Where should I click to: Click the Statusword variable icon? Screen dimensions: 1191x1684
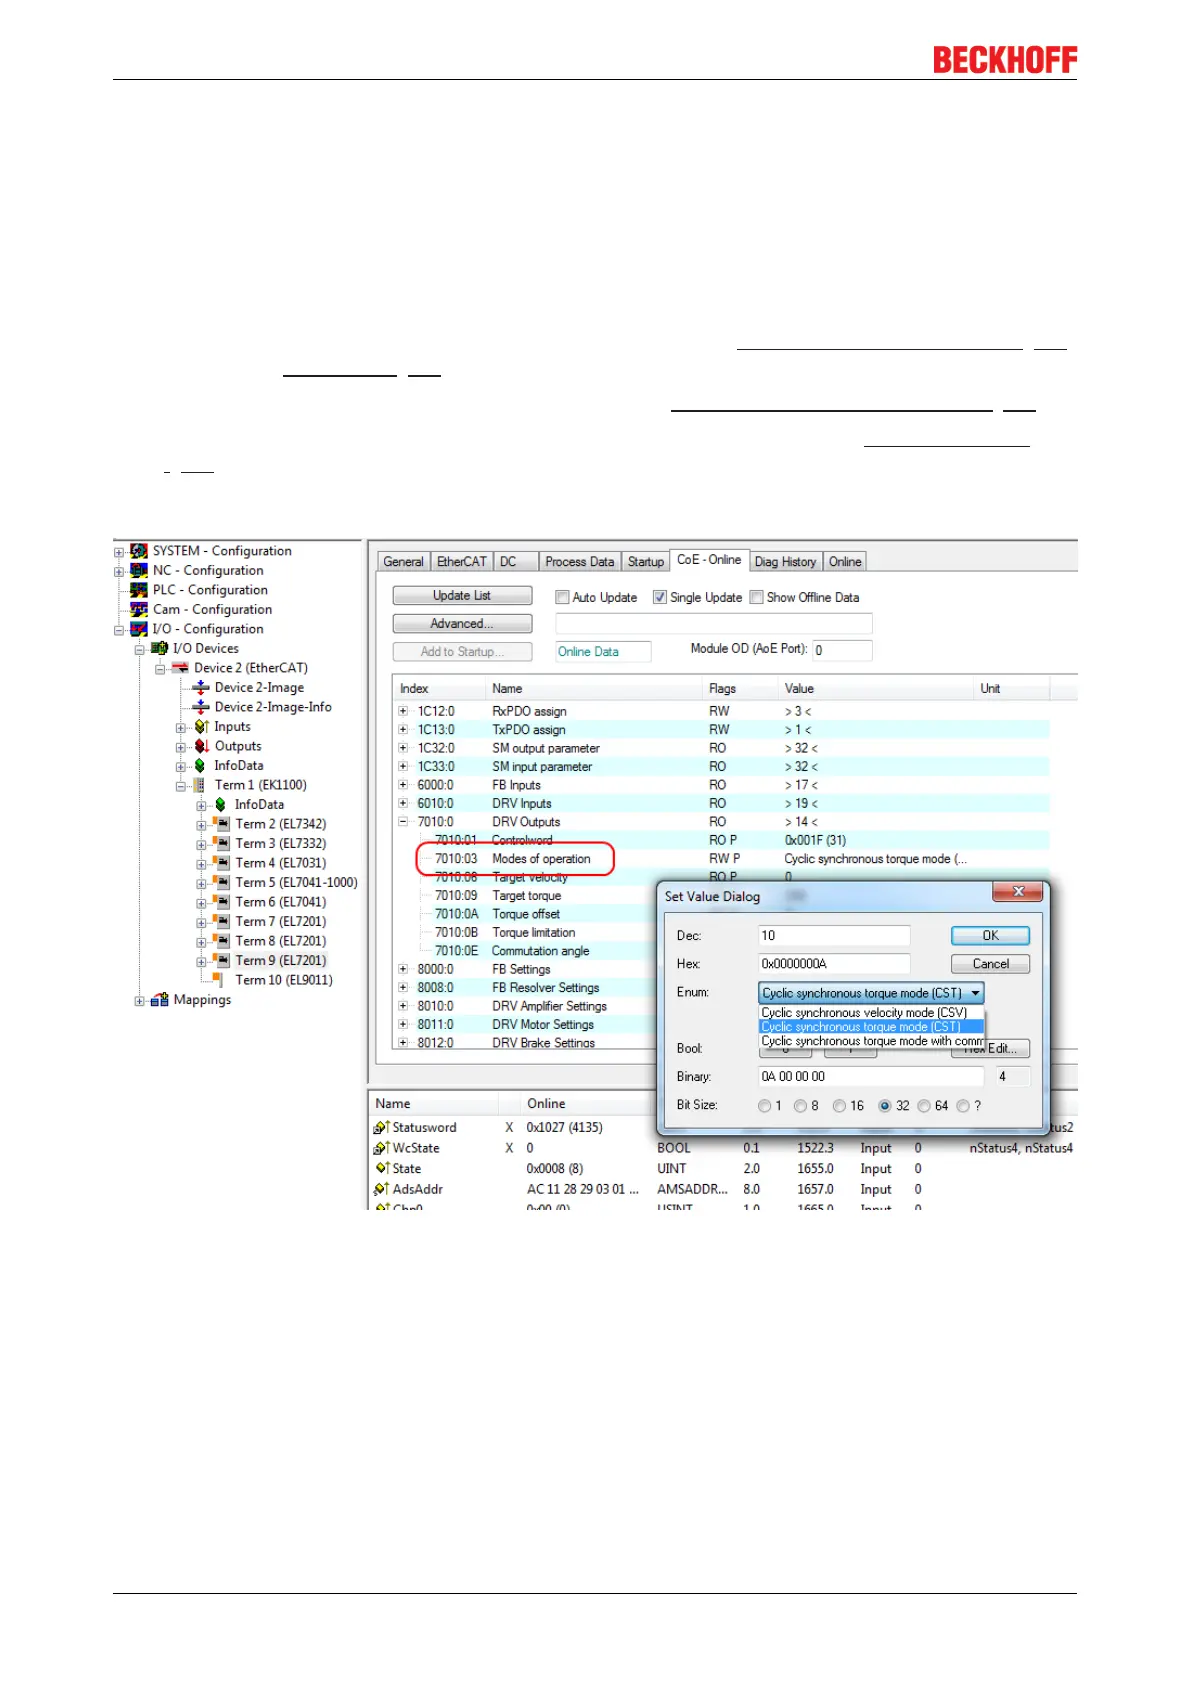tap(381, 1128)
